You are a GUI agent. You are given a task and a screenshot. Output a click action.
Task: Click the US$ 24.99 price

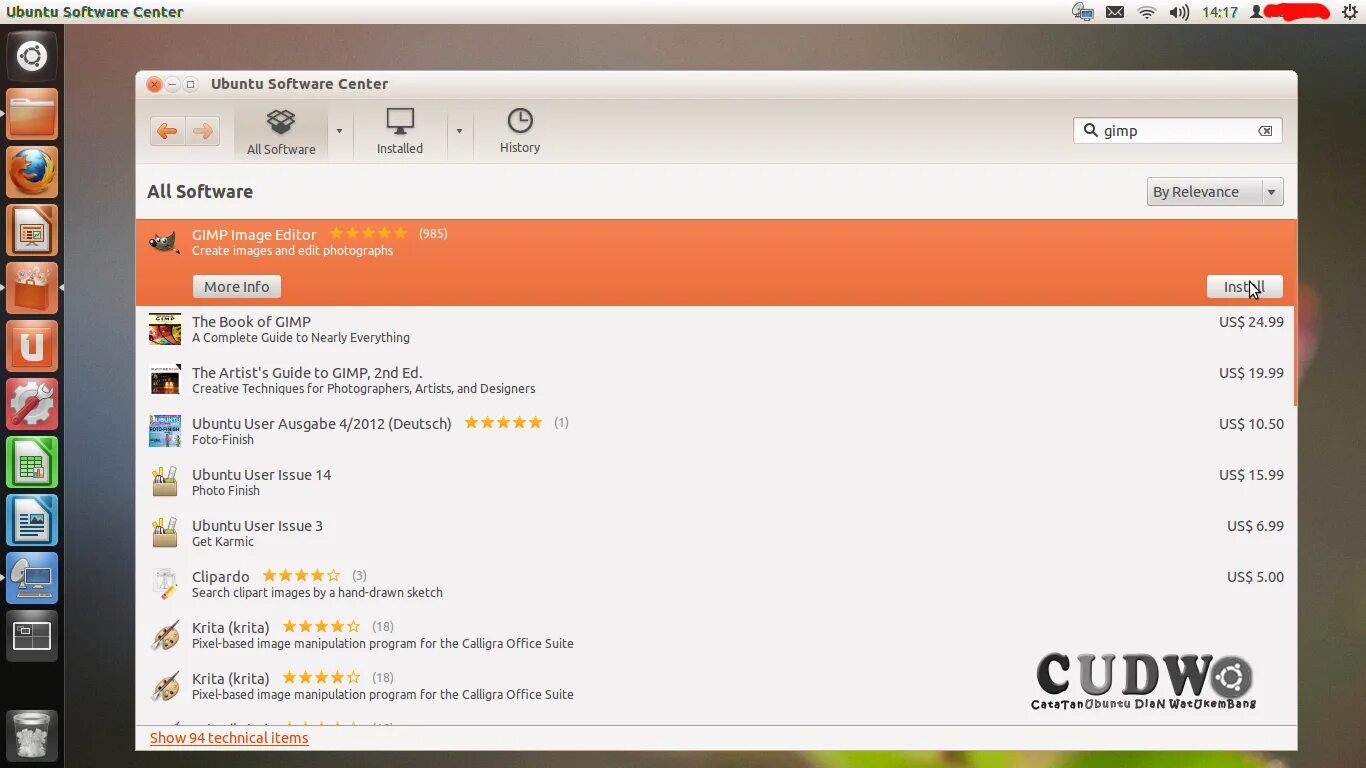tap(1251, 322)
